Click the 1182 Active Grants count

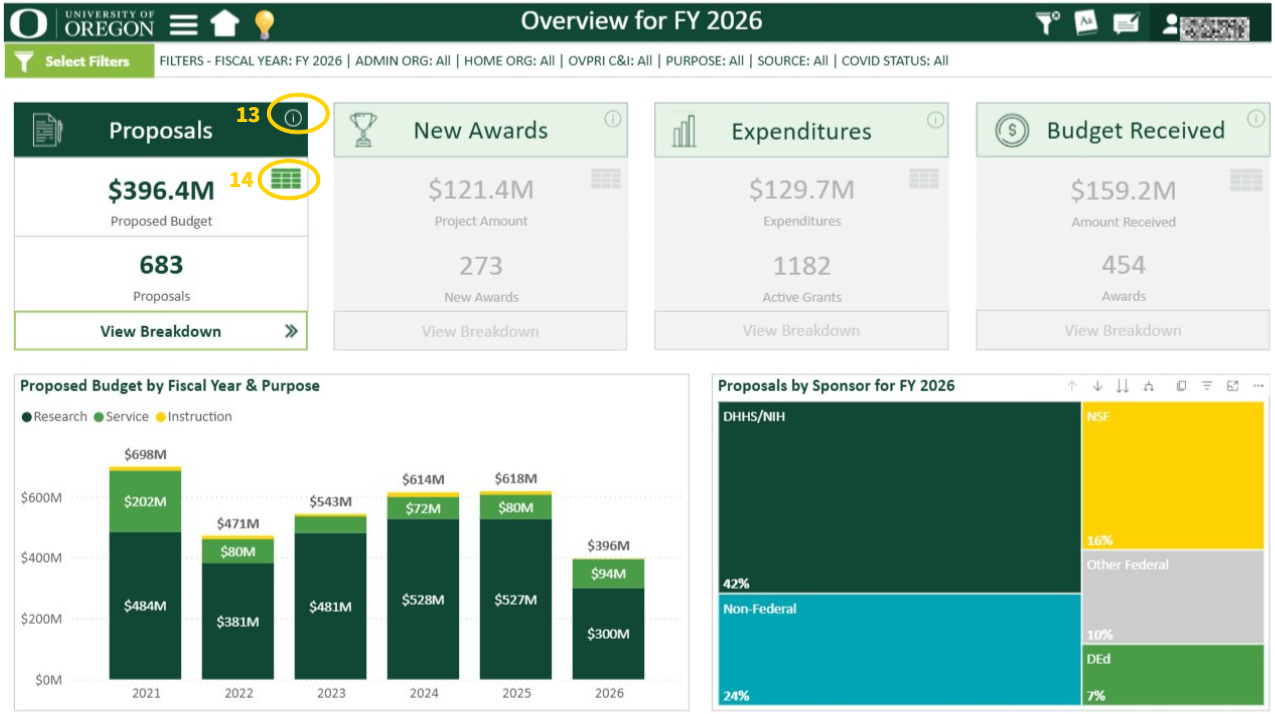click(801, 266)
